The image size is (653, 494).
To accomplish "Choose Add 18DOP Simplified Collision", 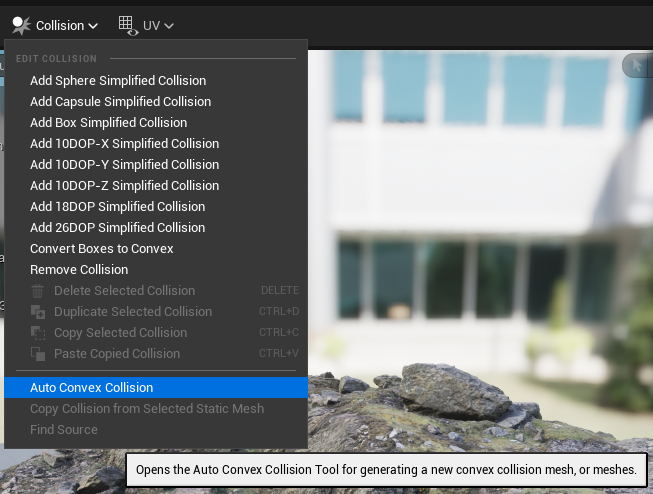I will click(x=156, y=207).
